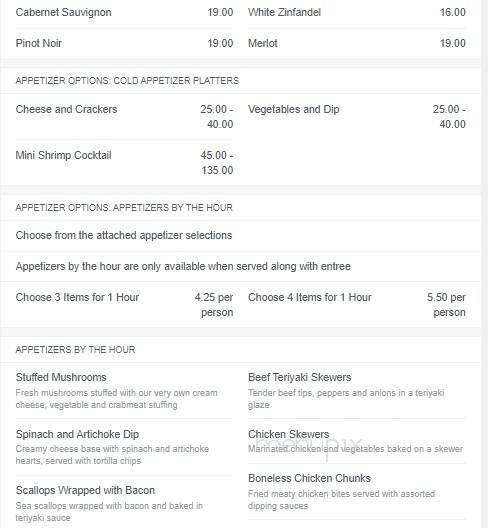488x528 pixels.
Task: Click the Vegetables and Dip platter
Action: tap(294, 109)
